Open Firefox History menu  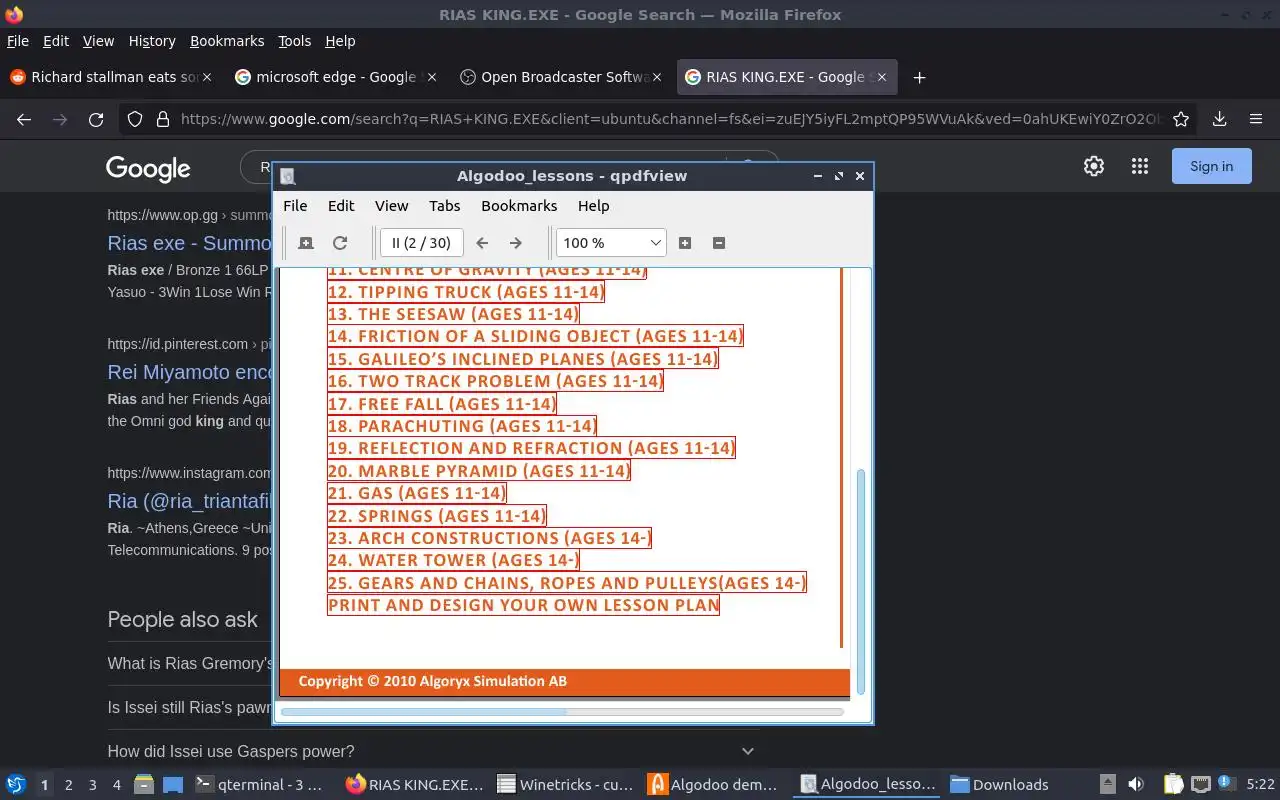(152, 41)
